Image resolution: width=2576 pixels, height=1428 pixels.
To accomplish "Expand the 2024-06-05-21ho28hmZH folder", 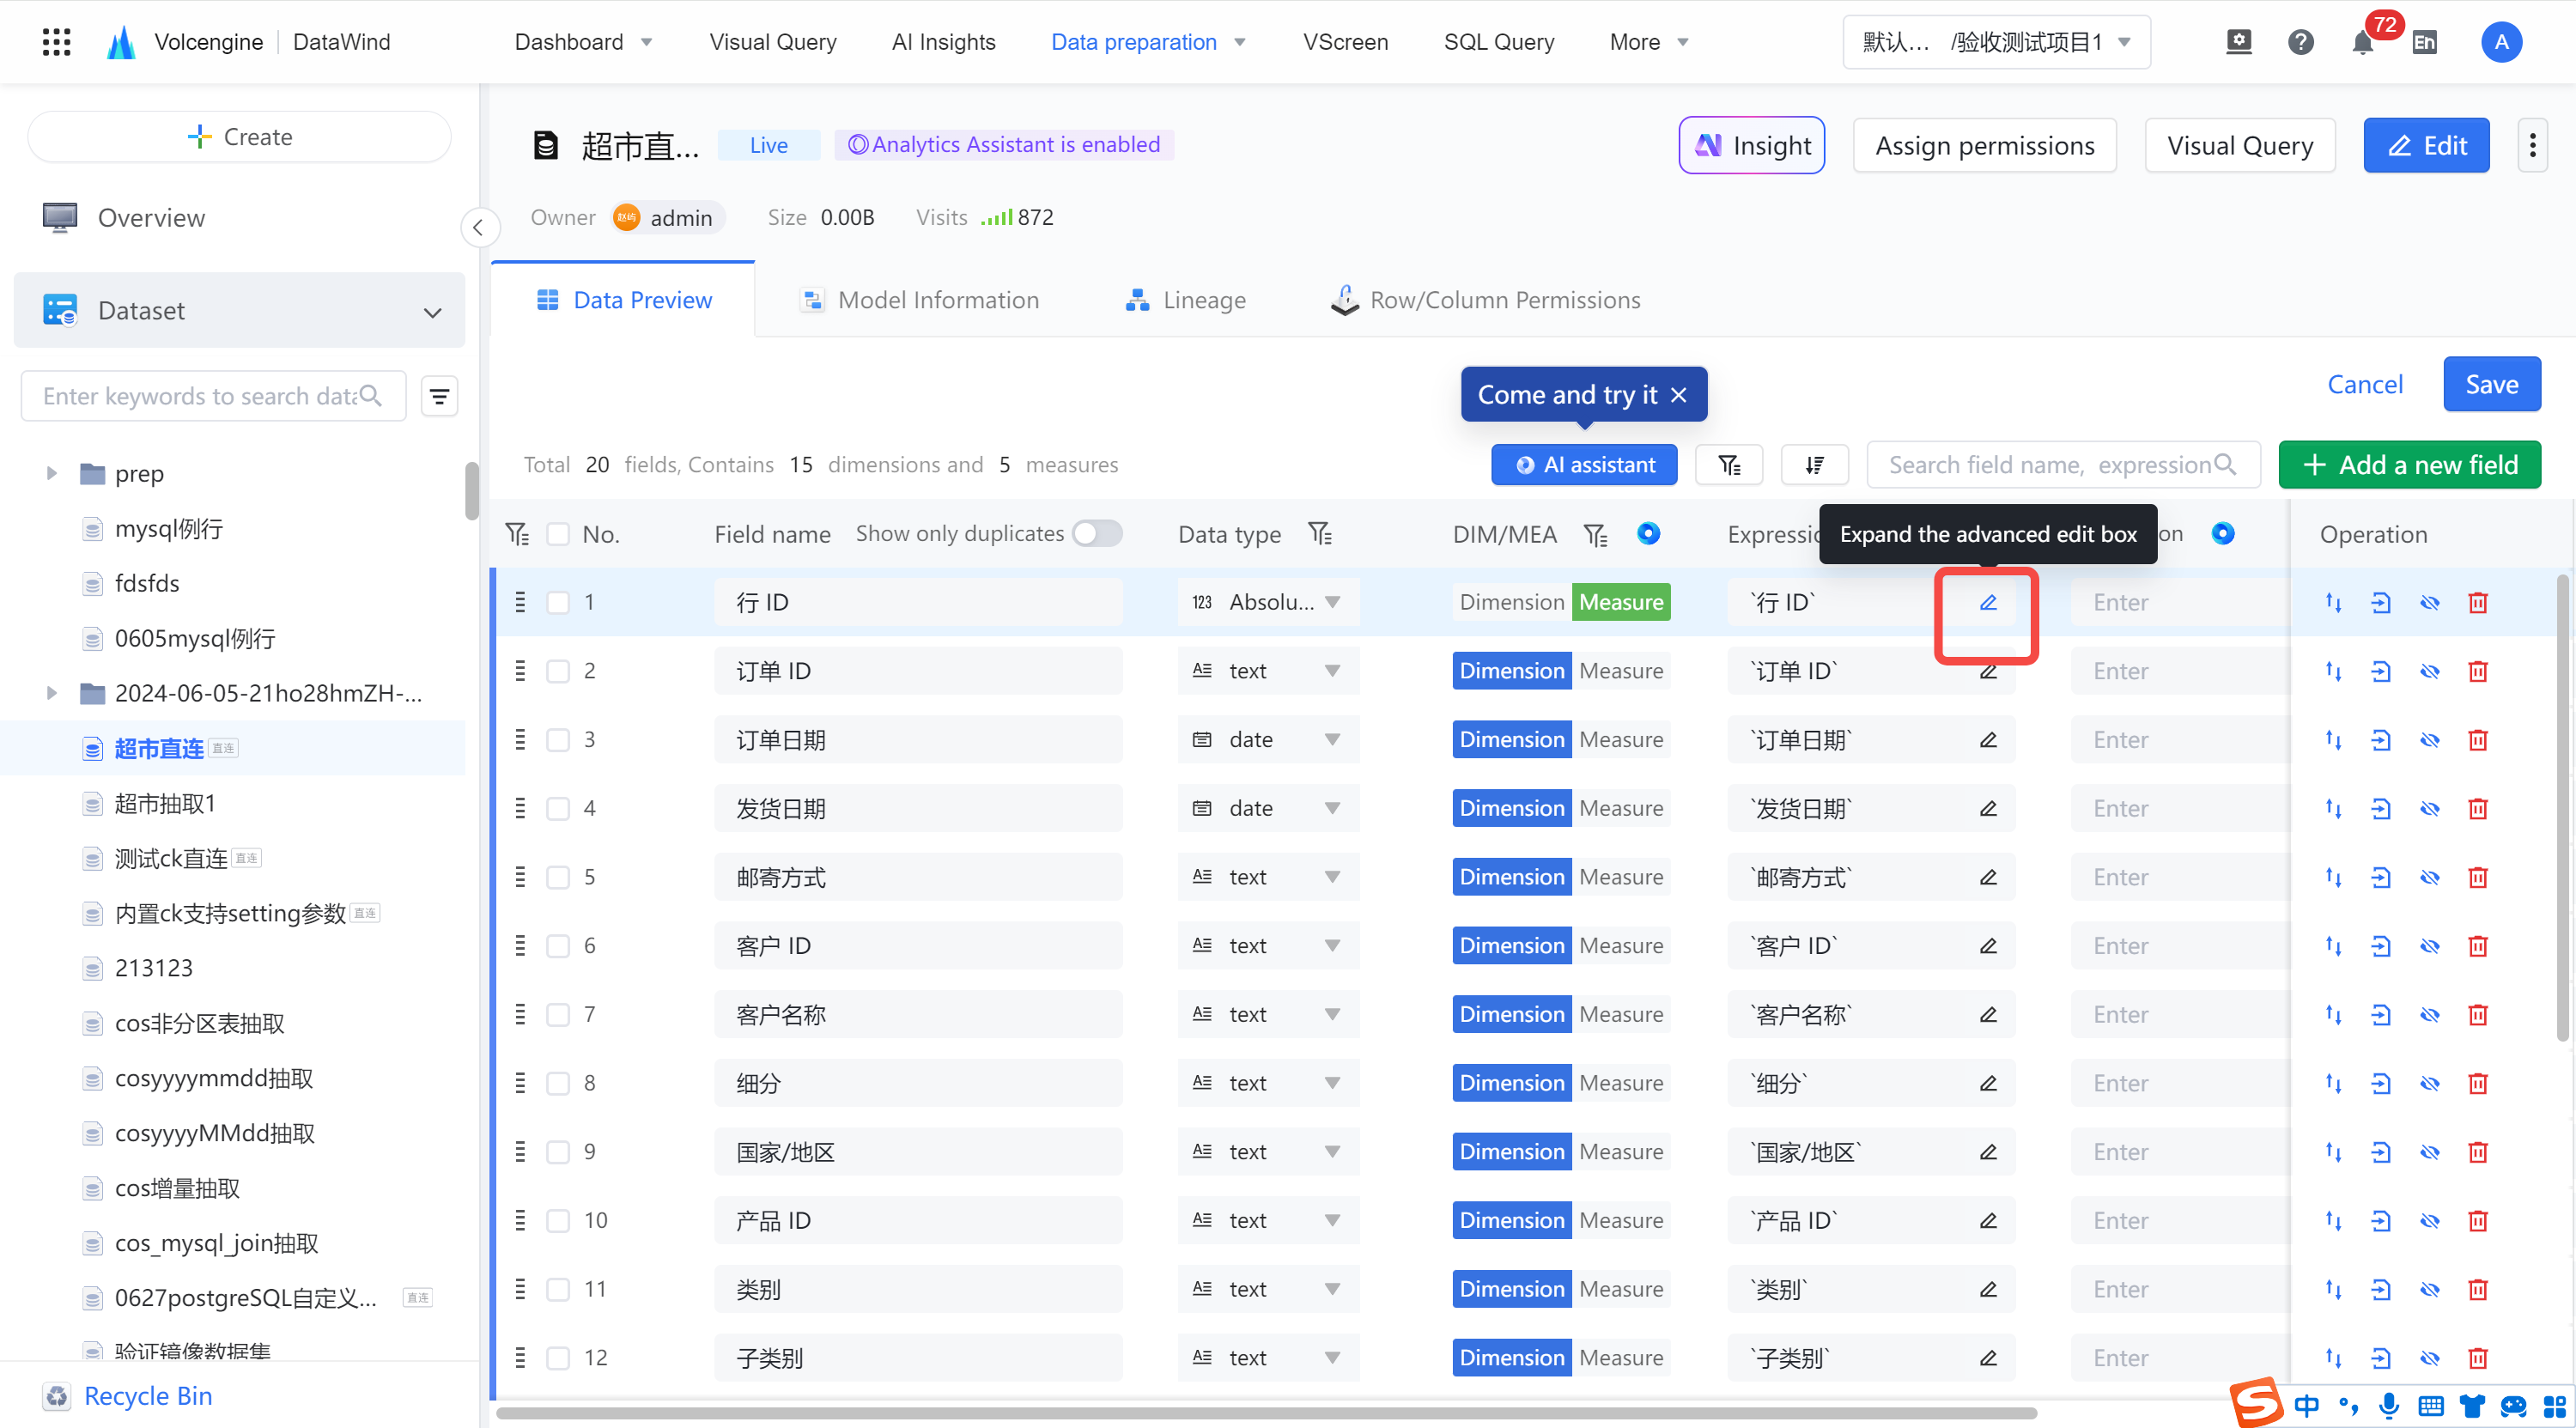I will coord(51,693).
